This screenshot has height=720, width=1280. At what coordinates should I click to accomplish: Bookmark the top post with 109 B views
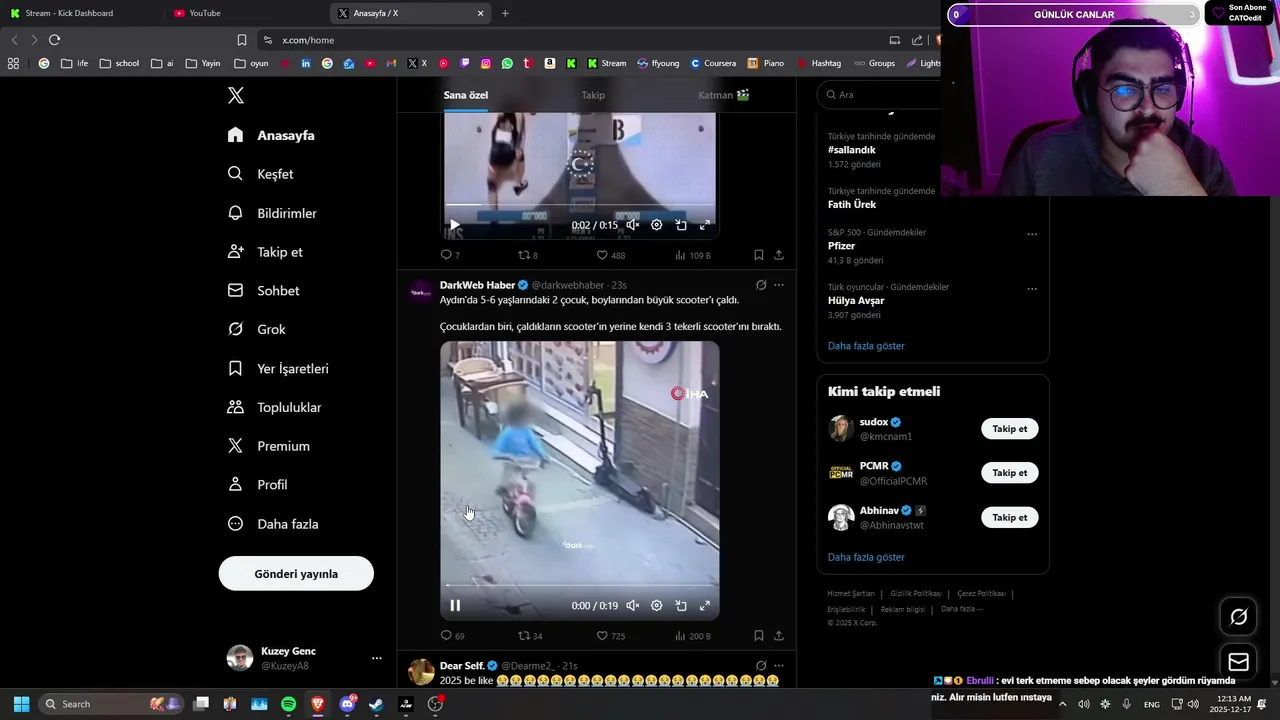click(758, 255)
